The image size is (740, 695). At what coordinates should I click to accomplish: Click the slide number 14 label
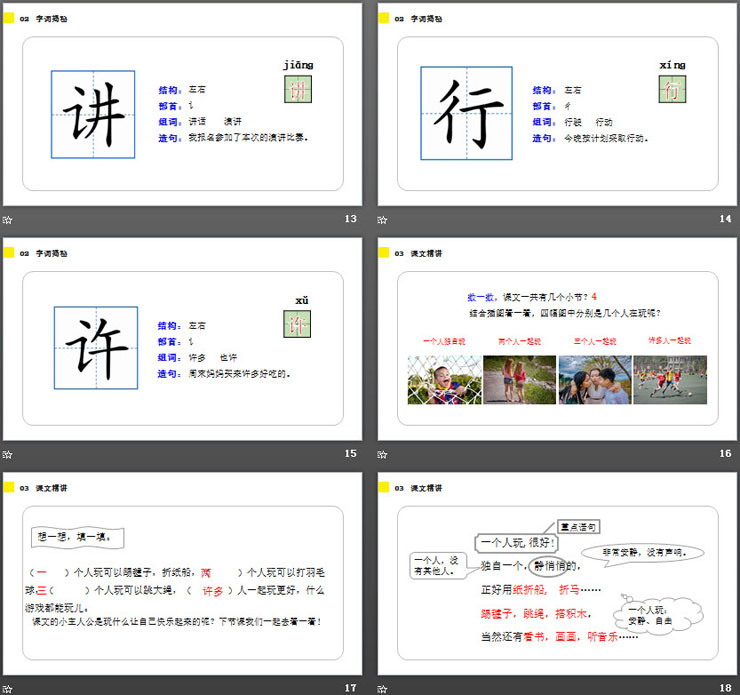[x=724, y=219]
